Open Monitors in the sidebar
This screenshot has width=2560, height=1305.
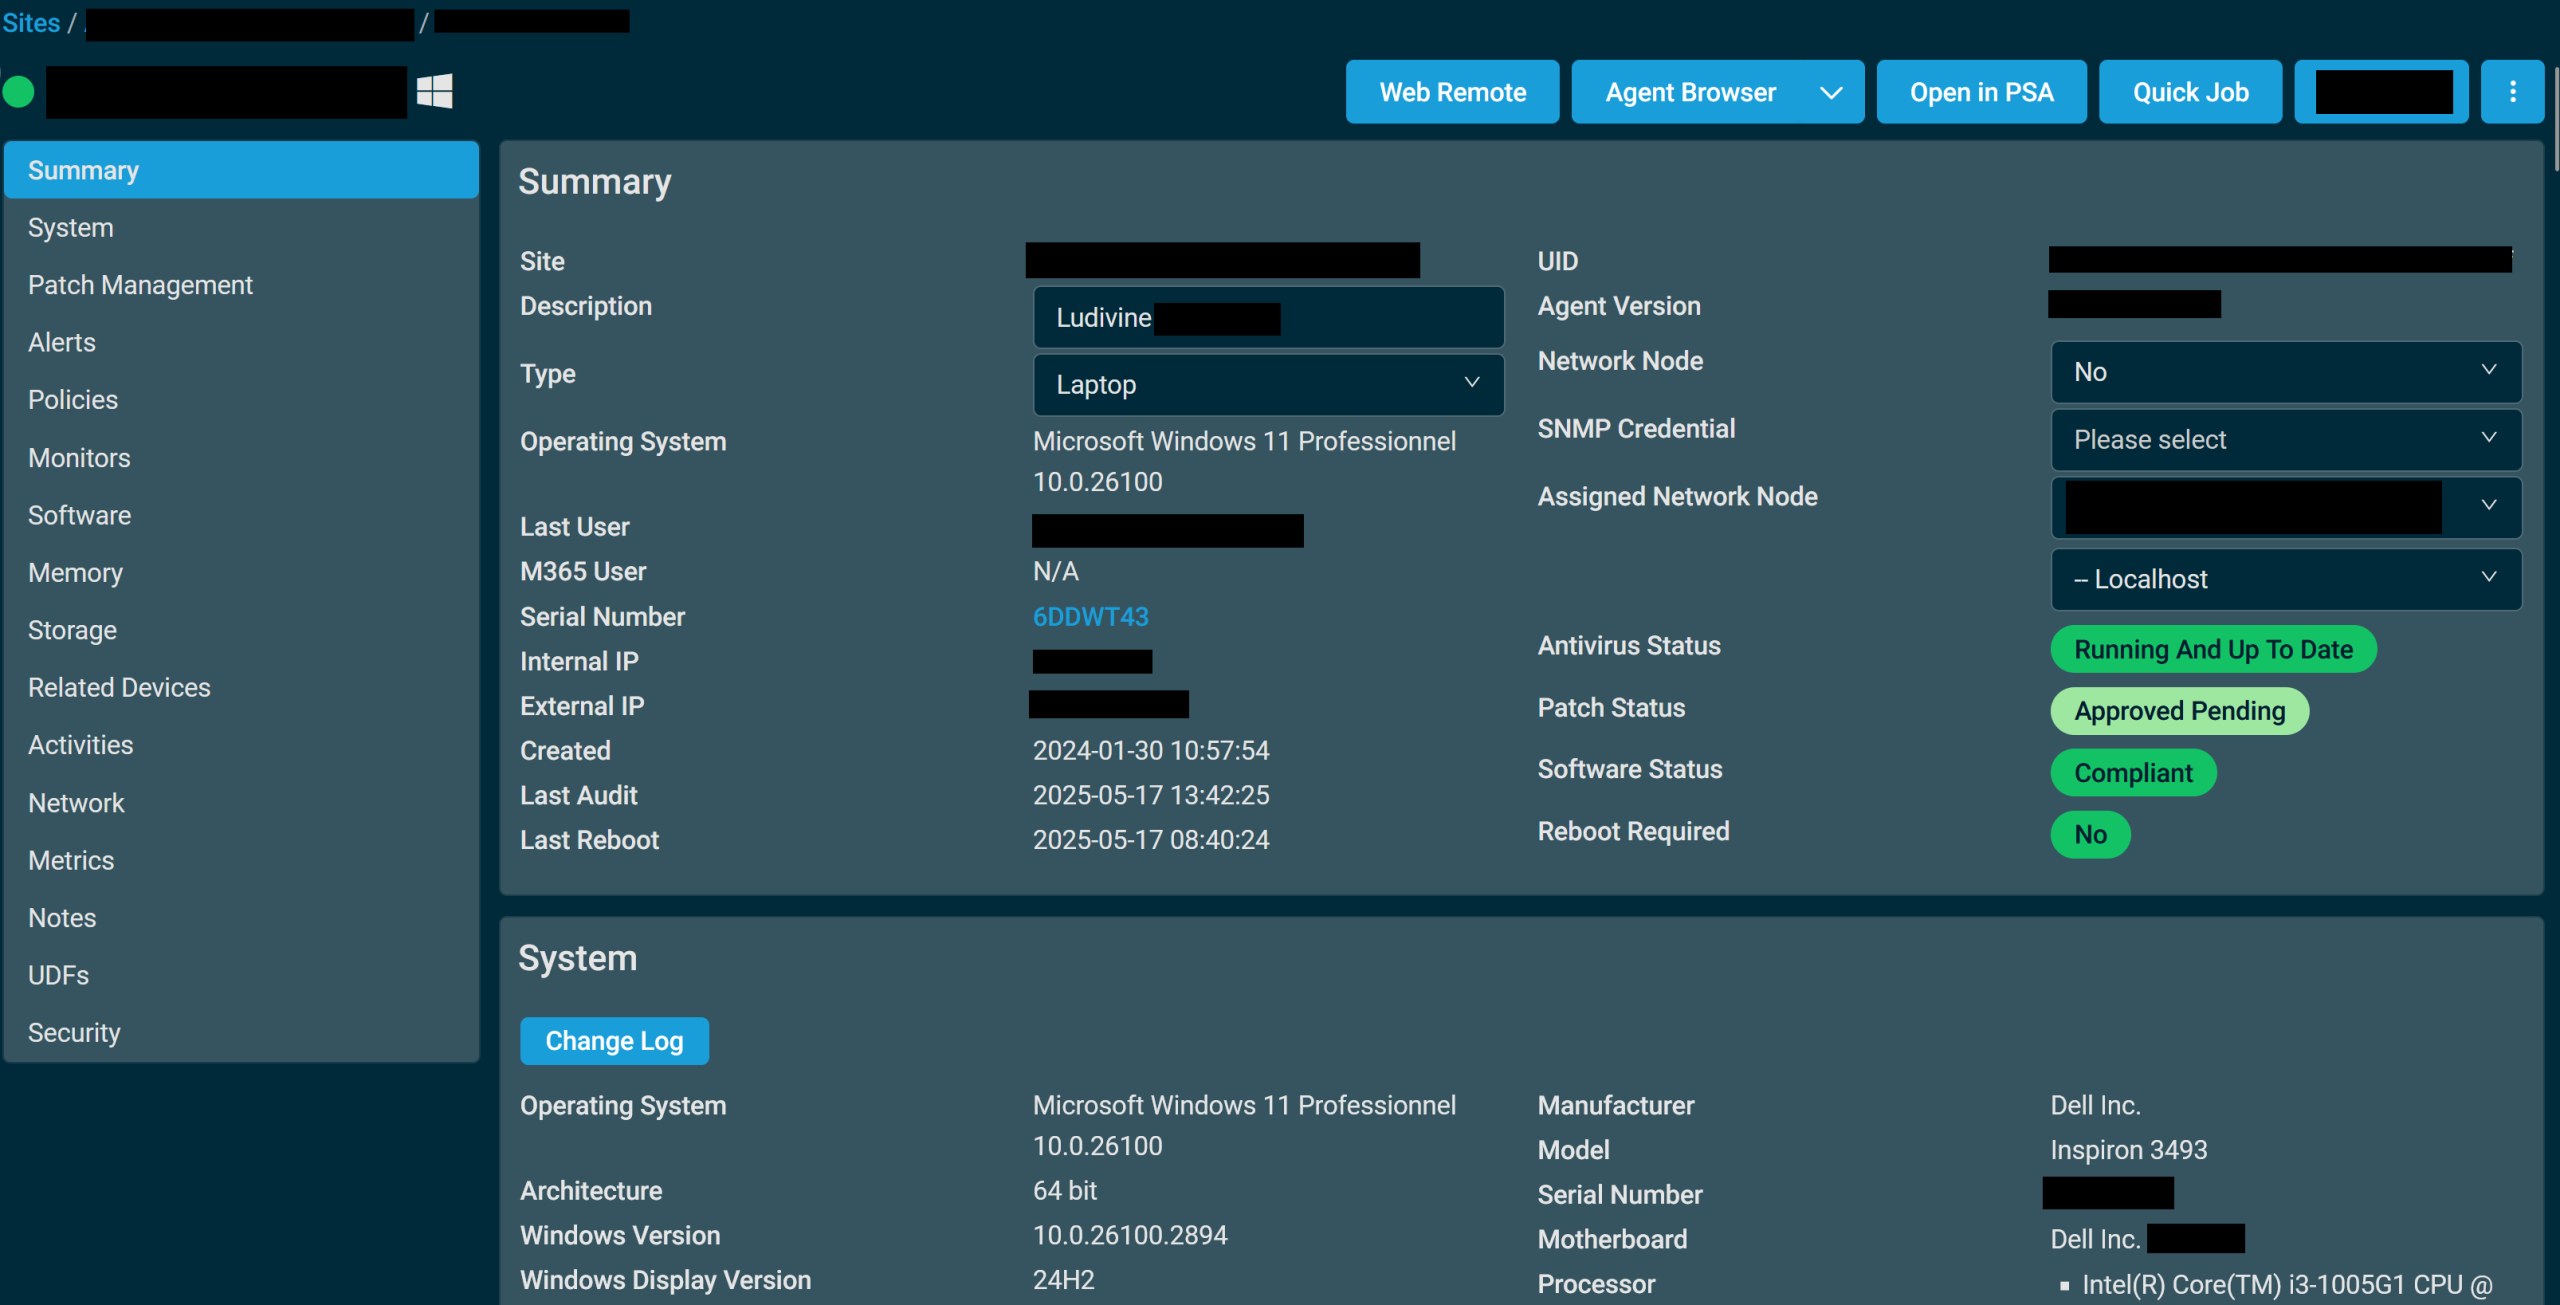[241, 458]
